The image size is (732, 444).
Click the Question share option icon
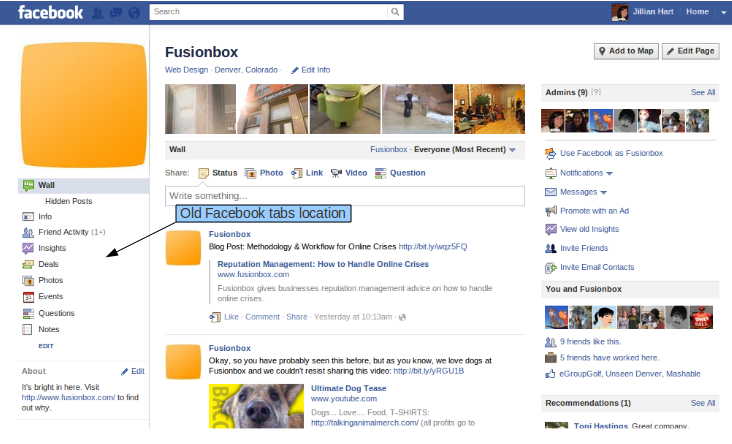click(x=380, y=173)
